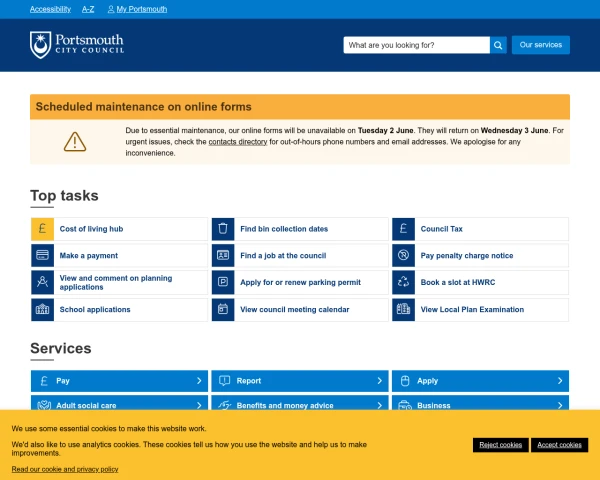
Task: Select the bin collection dates bin icon
Action: pos(223,229)
